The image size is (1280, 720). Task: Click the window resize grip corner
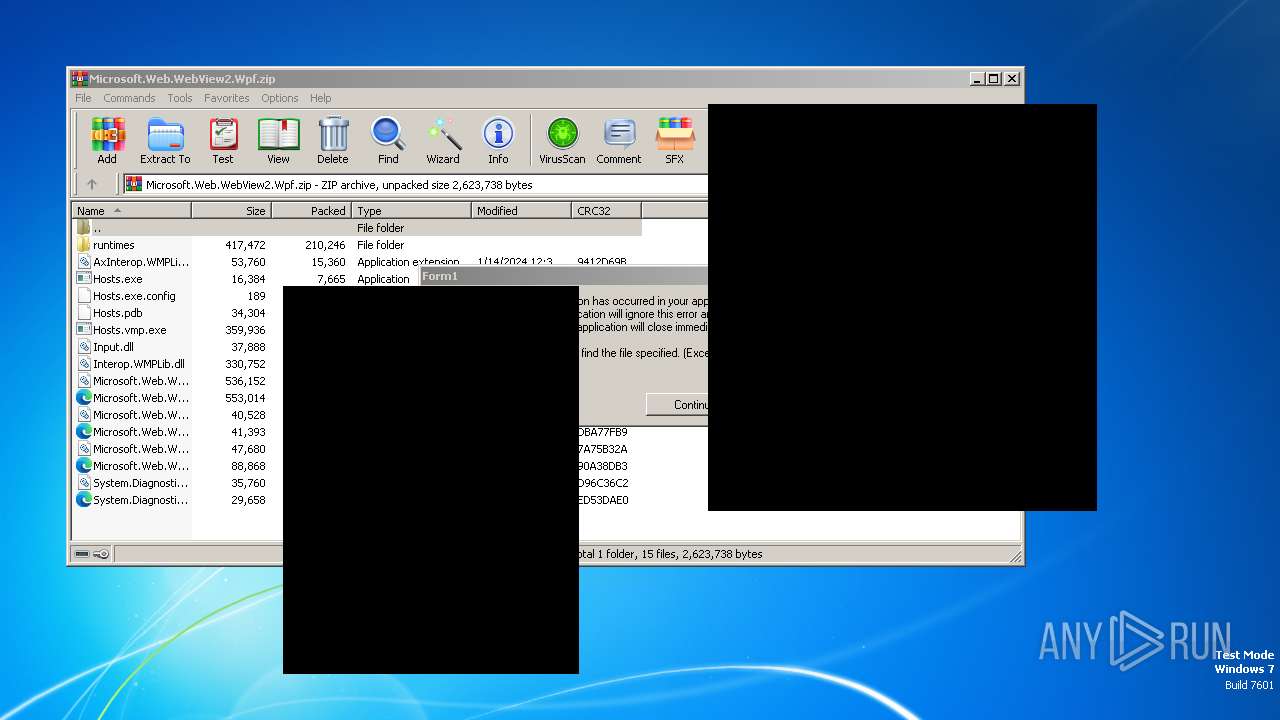pos(1015,556)
